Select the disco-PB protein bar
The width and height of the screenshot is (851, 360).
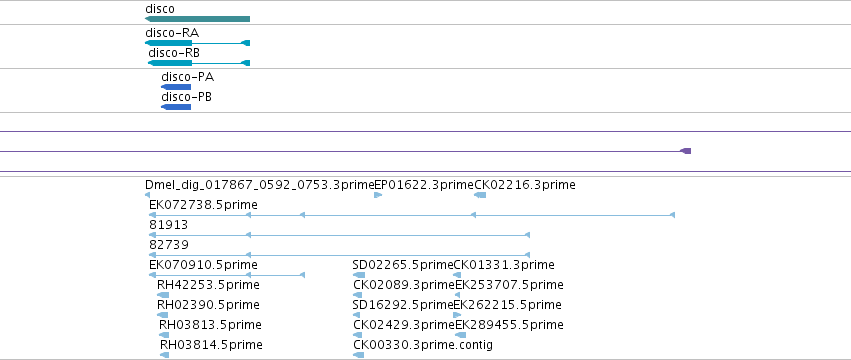coord(176,107)
